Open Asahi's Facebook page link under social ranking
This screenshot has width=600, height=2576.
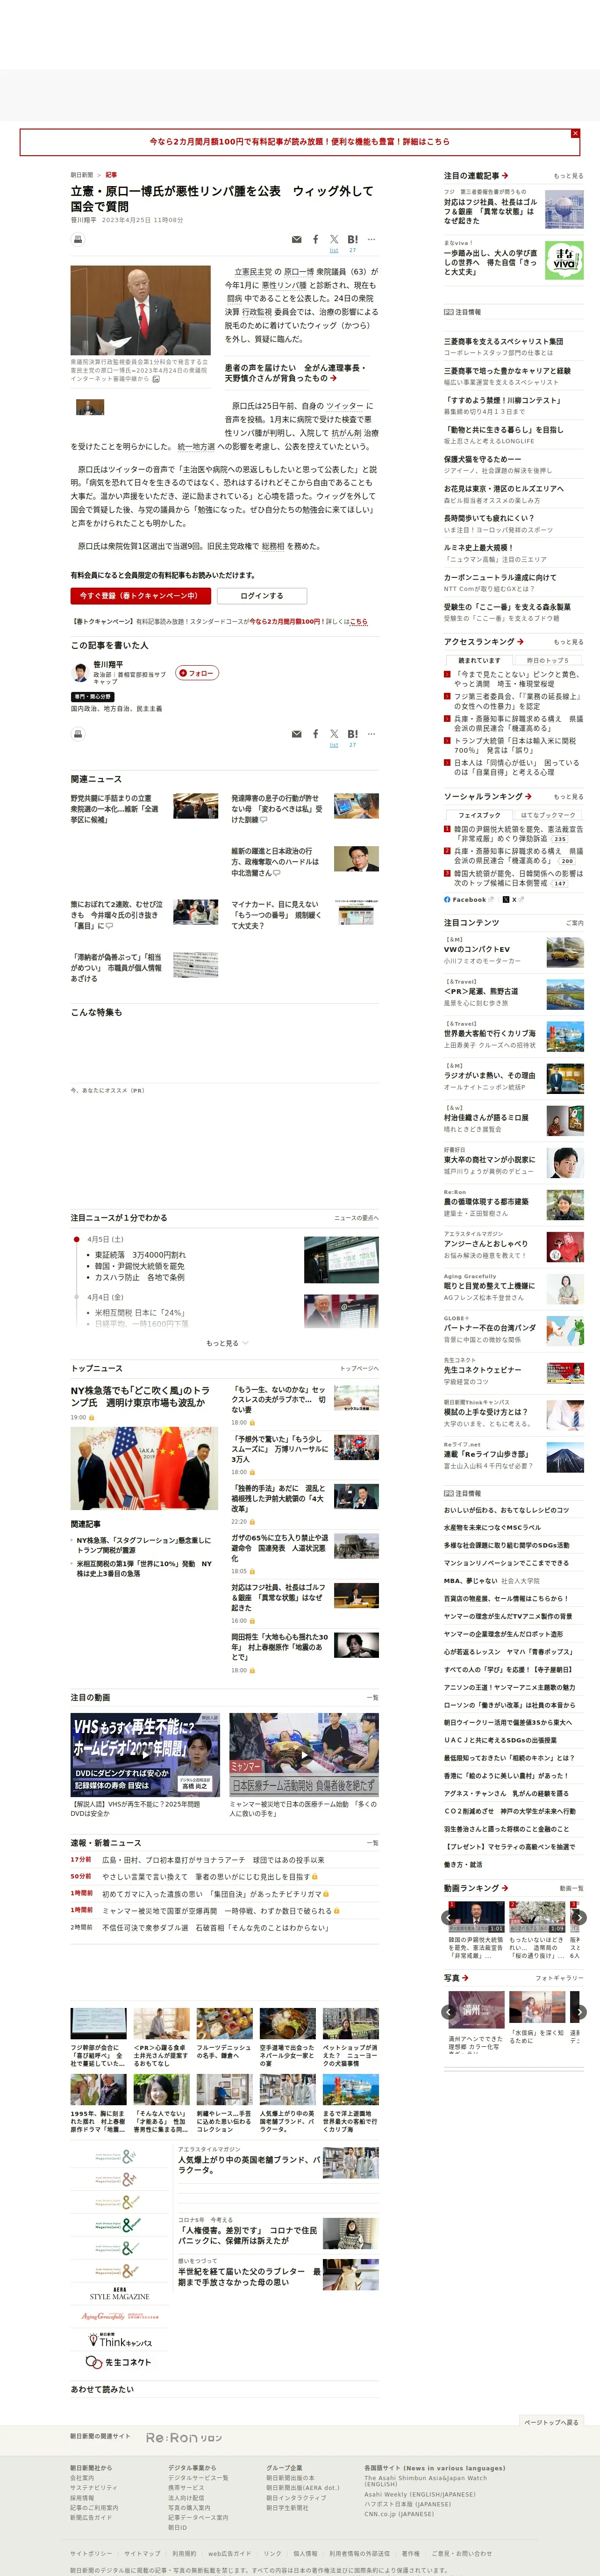465,899
